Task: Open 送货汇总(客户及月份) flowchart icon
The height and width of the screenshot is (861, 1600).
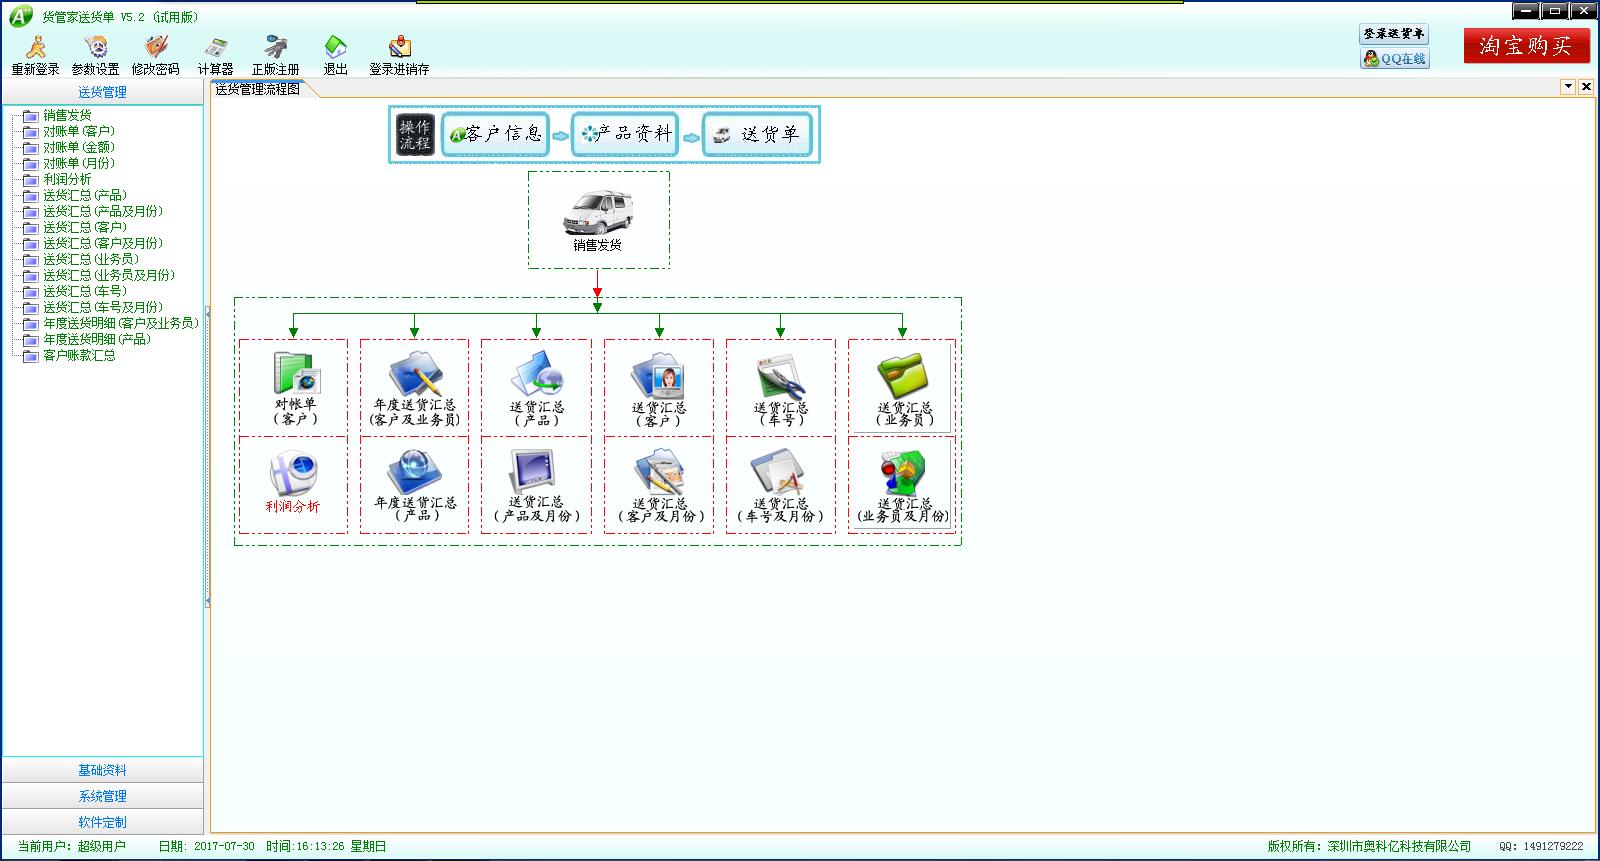Action: click(659, 484)
